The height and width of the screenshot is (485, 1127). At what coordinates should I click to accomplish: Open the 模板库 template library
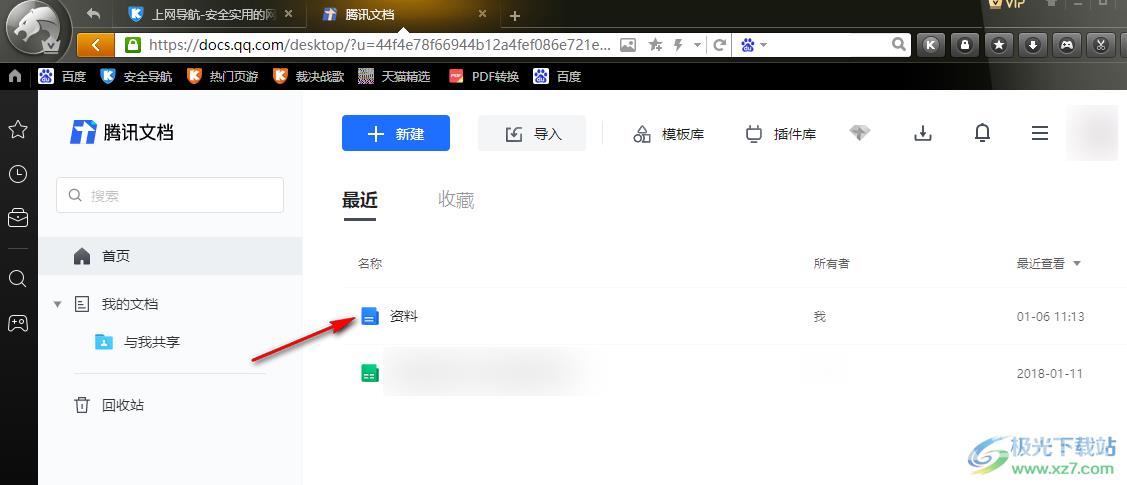(668, 134)
